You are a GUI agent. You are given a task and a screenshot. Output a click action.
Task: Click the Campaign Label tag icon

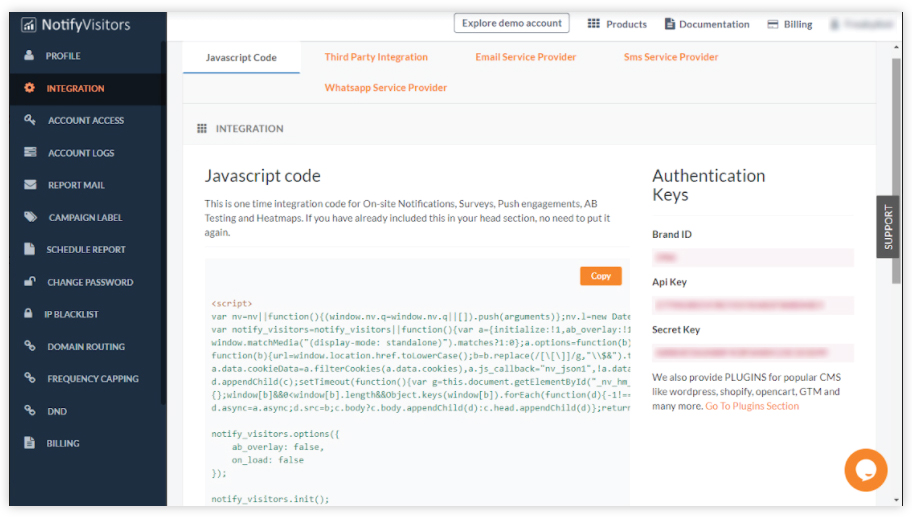coord(30,217)
